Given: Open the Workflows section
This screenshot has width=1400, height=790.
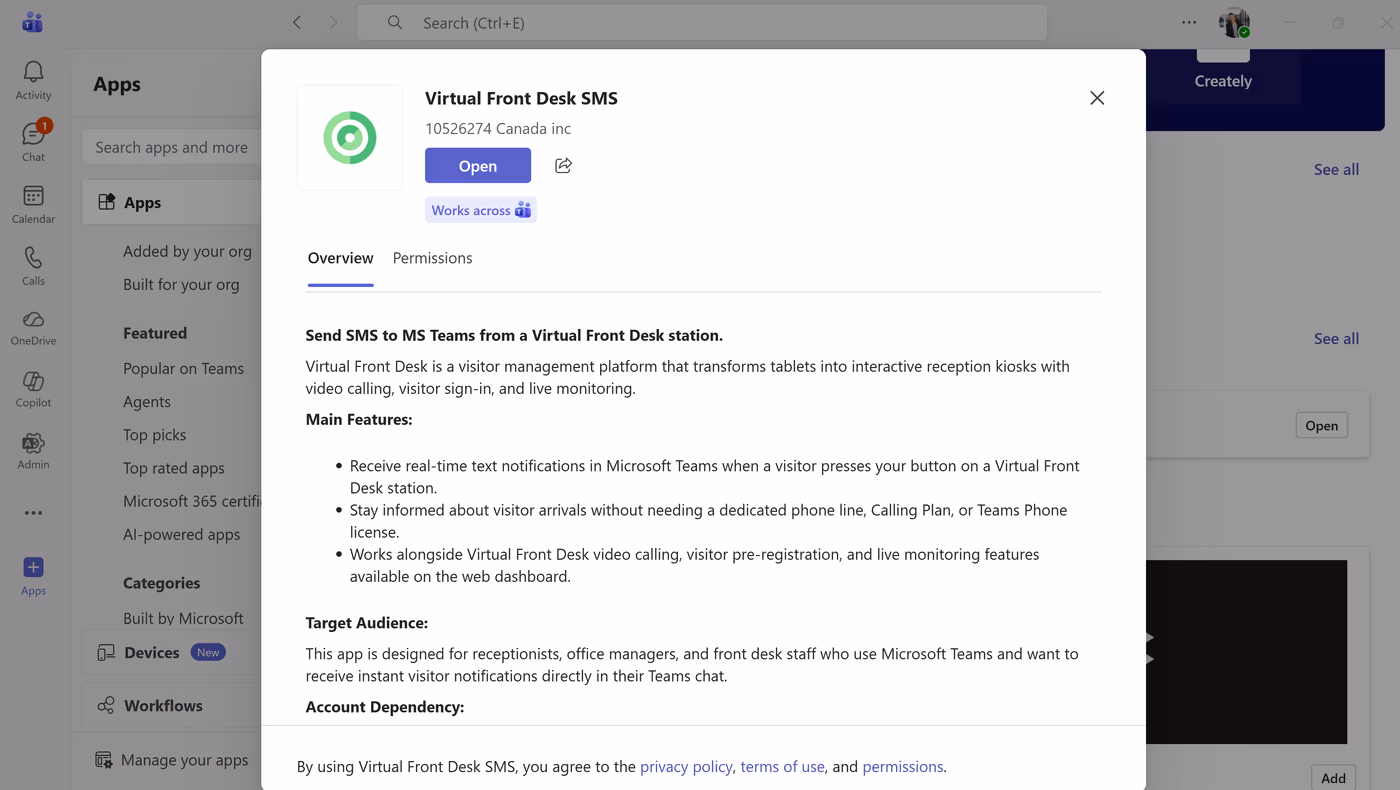Looking at the screenshot, I should click(172, 705).
